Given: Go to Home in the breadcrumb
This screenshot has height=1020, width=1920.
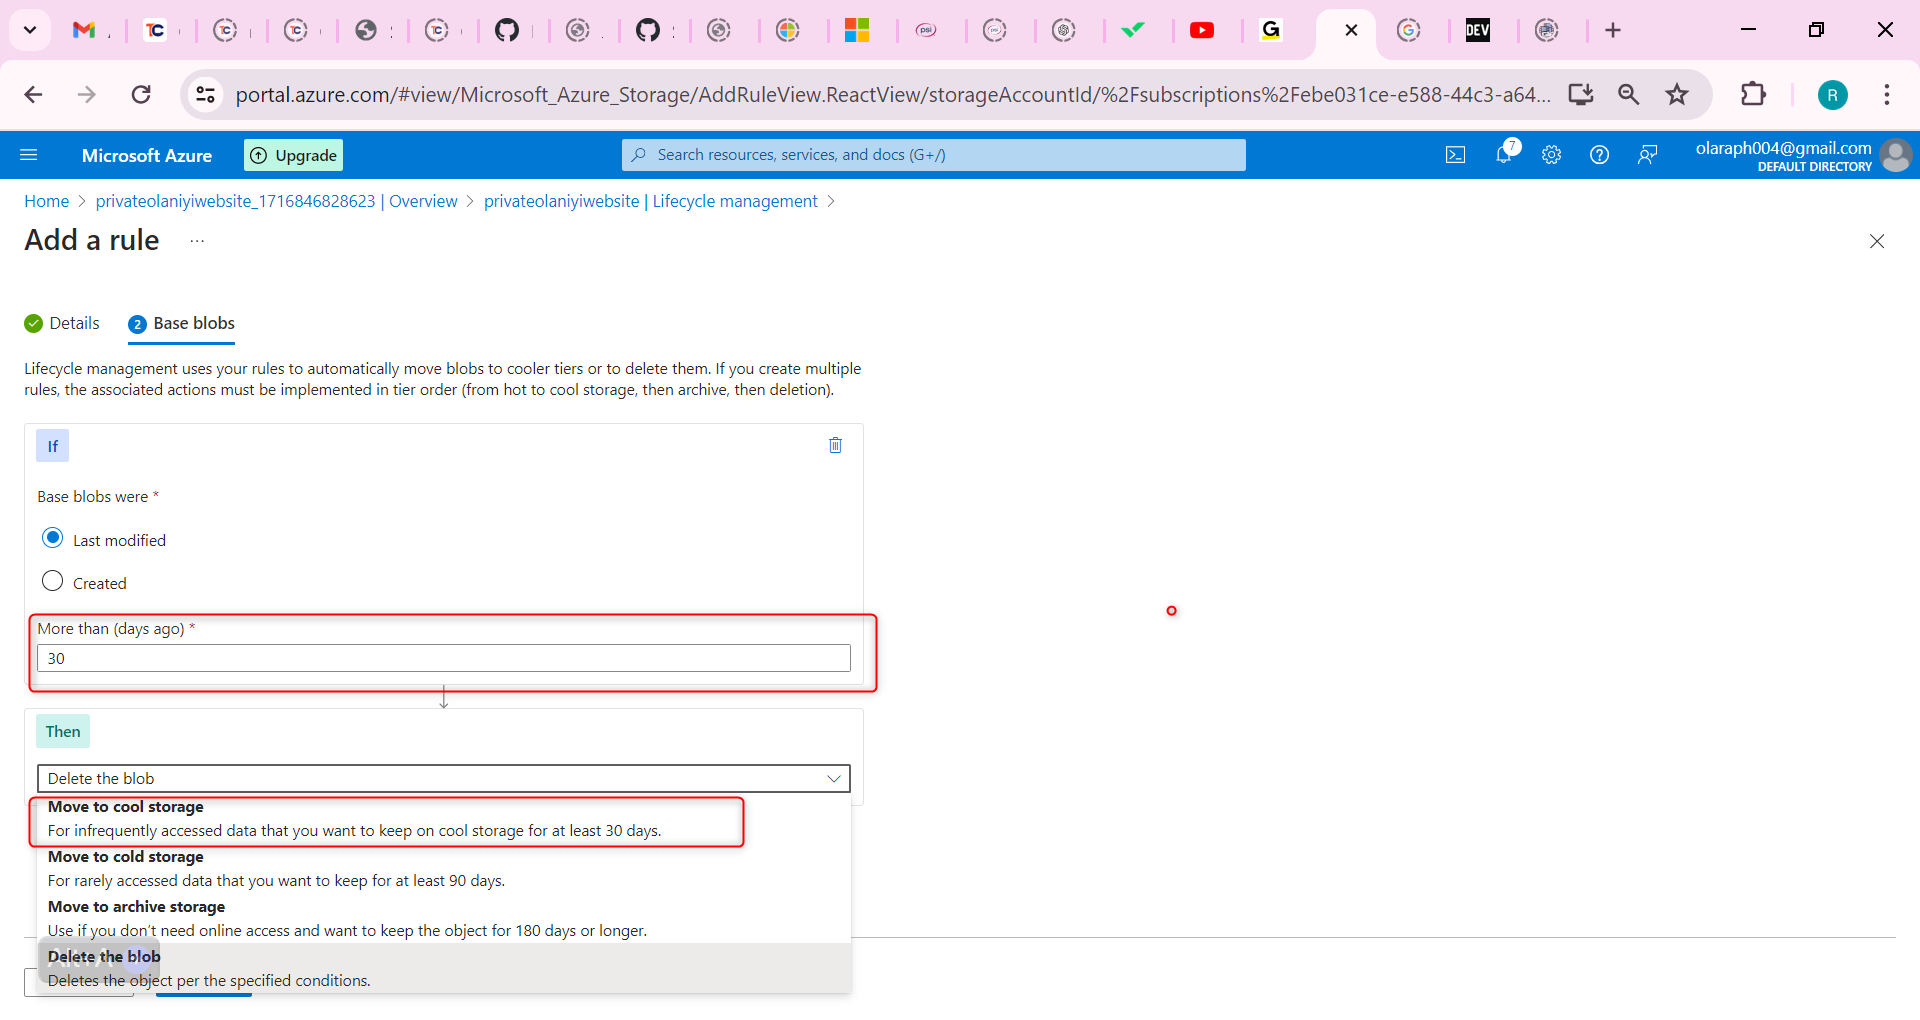Looking at the screenshot, I should [47, 201].
